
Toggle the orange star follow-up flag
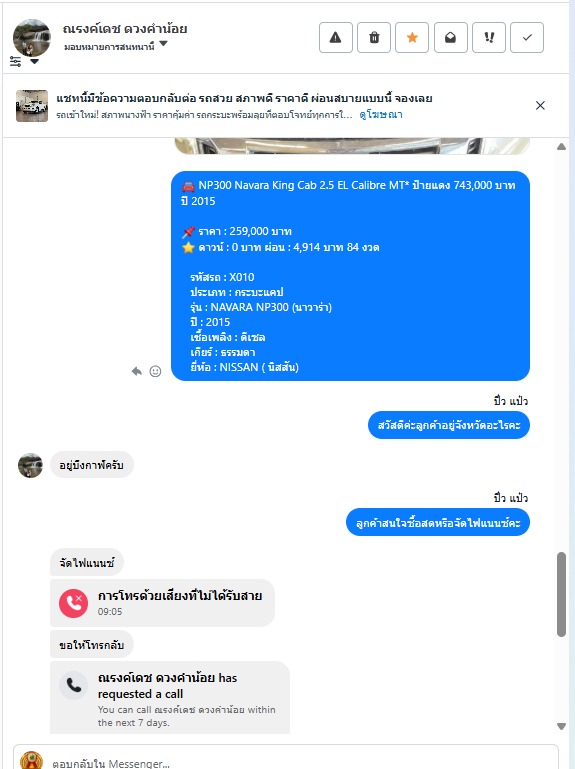coord(412,37)
